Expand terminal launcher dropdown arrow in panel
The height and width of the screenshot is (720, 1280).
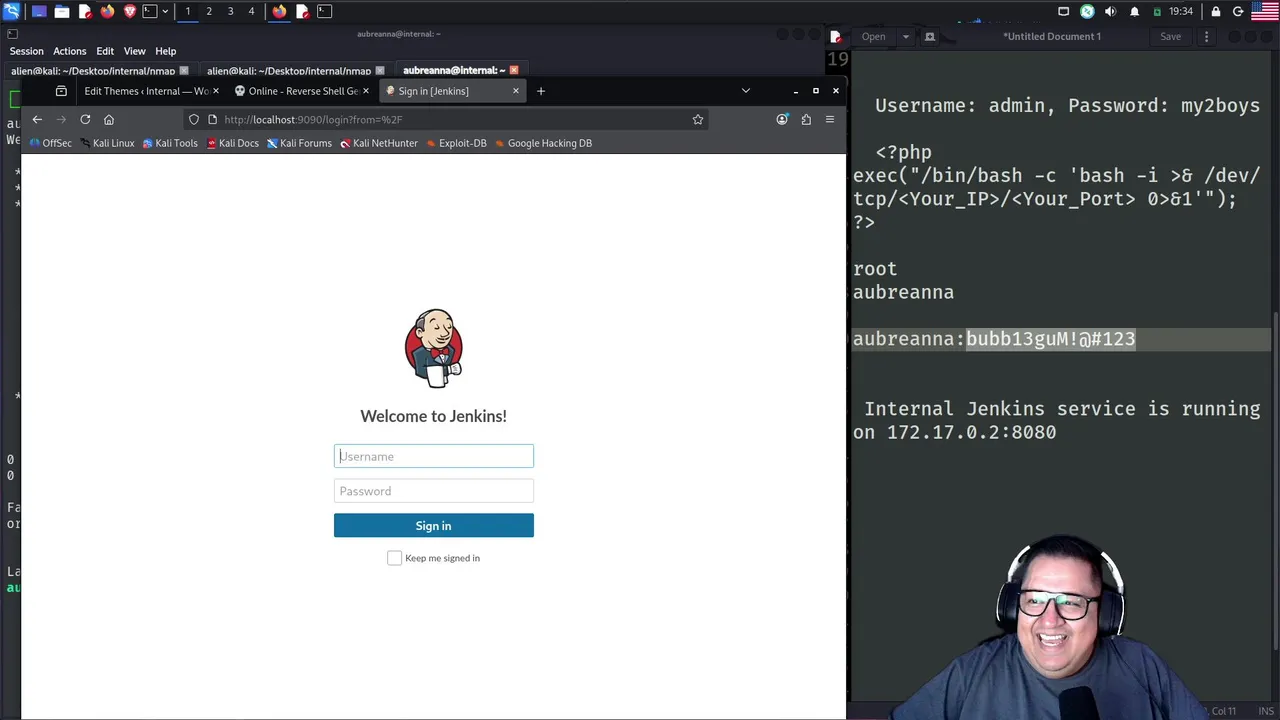(x=164, y=11)
